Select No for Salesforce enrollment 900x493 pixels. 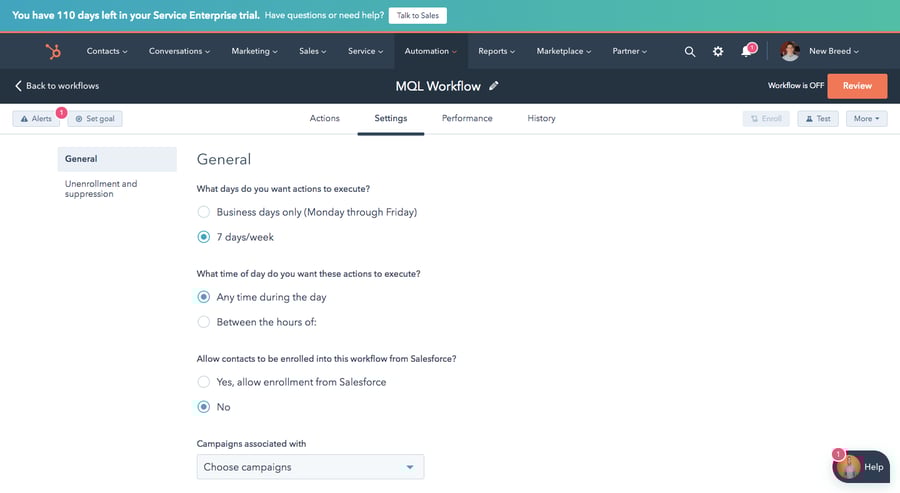(x=203, y=407)
